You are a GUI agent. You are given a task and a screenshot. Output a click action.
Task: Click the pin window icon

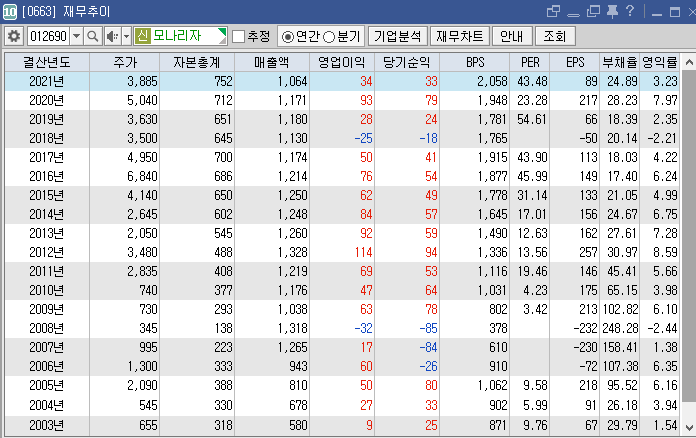coord(613,11)
